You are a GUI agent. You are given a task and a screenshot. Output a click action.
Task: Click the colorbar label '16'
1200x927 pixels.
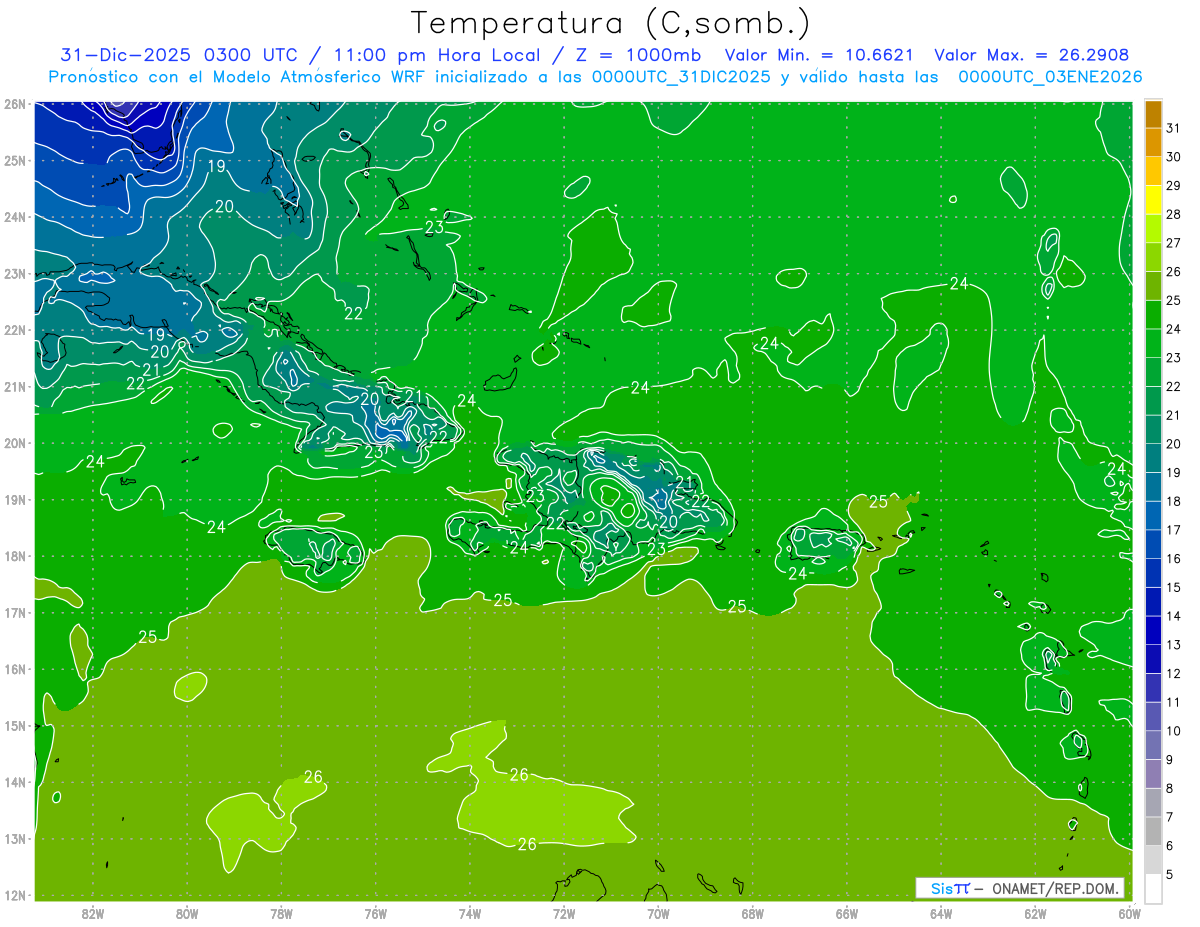(x=1174, y=559)
